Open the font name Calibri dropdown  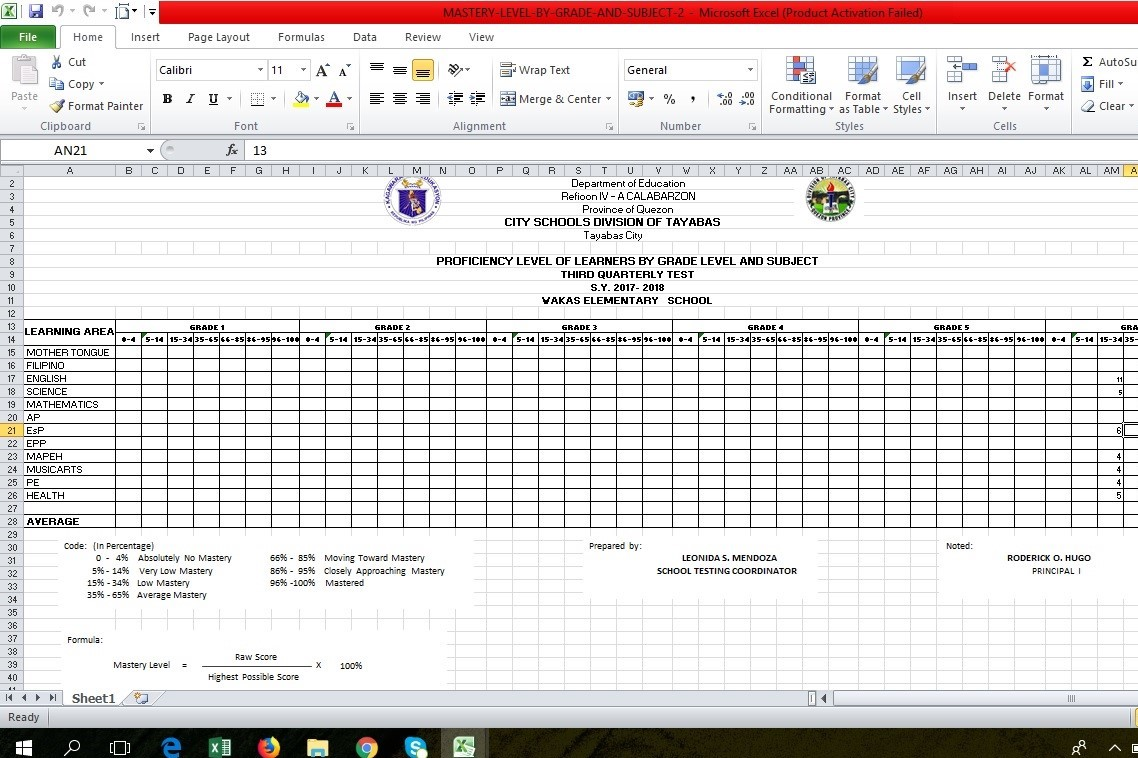coord(260,70)
